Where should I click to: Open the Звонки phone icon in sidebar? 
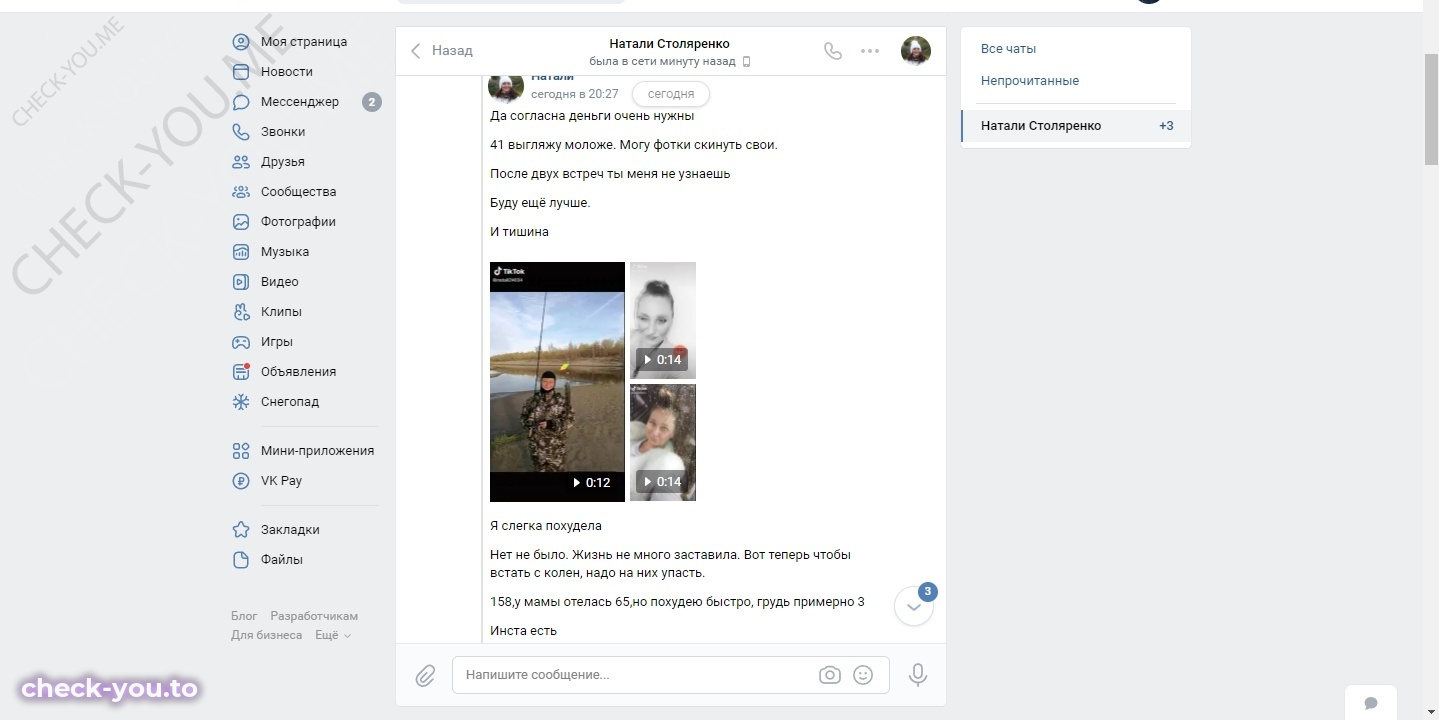pyautogui.click(x=241, y=132)
